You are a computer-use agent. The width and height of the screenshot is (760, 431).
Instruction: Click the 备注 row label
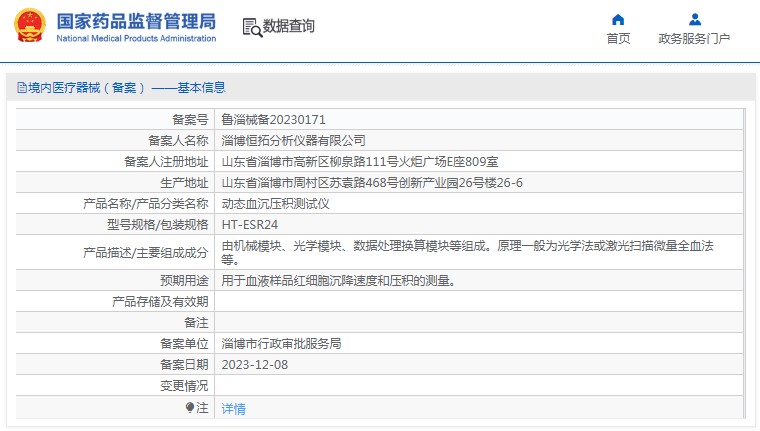point(196,322)
